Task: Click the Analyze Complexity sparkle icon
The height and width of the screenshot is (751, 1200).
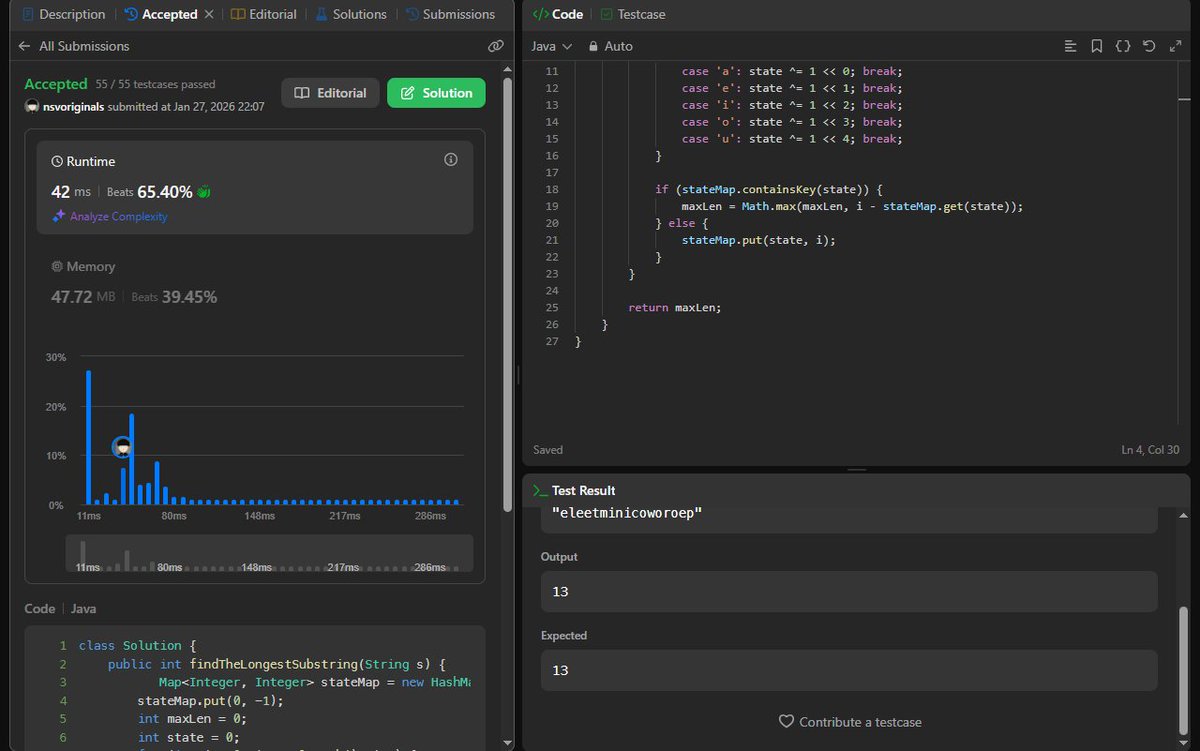Action: [x=58, y=217]
